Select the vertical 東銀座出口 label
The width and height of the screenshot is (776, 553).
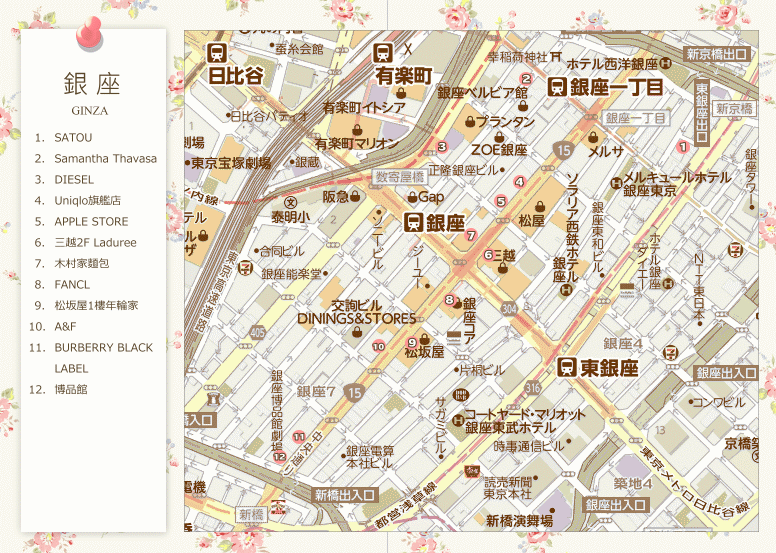click(x=702, y=113)
